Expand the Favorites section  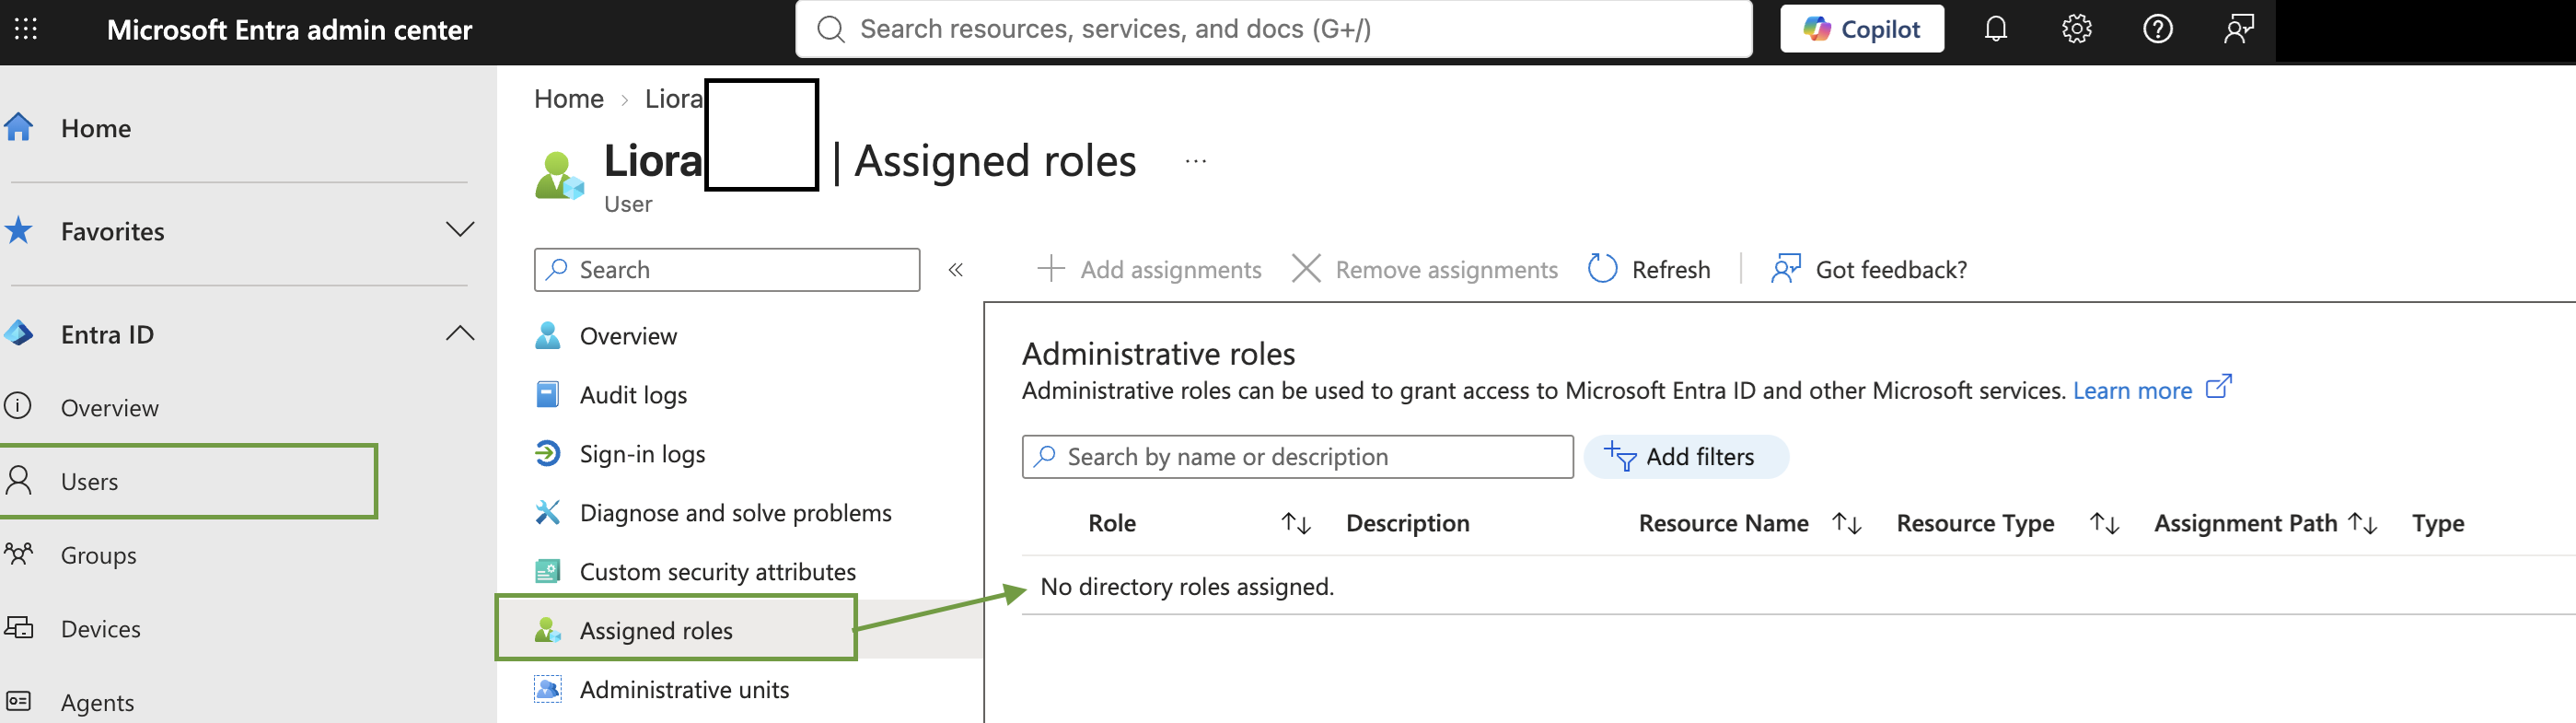tap(459, 230)
